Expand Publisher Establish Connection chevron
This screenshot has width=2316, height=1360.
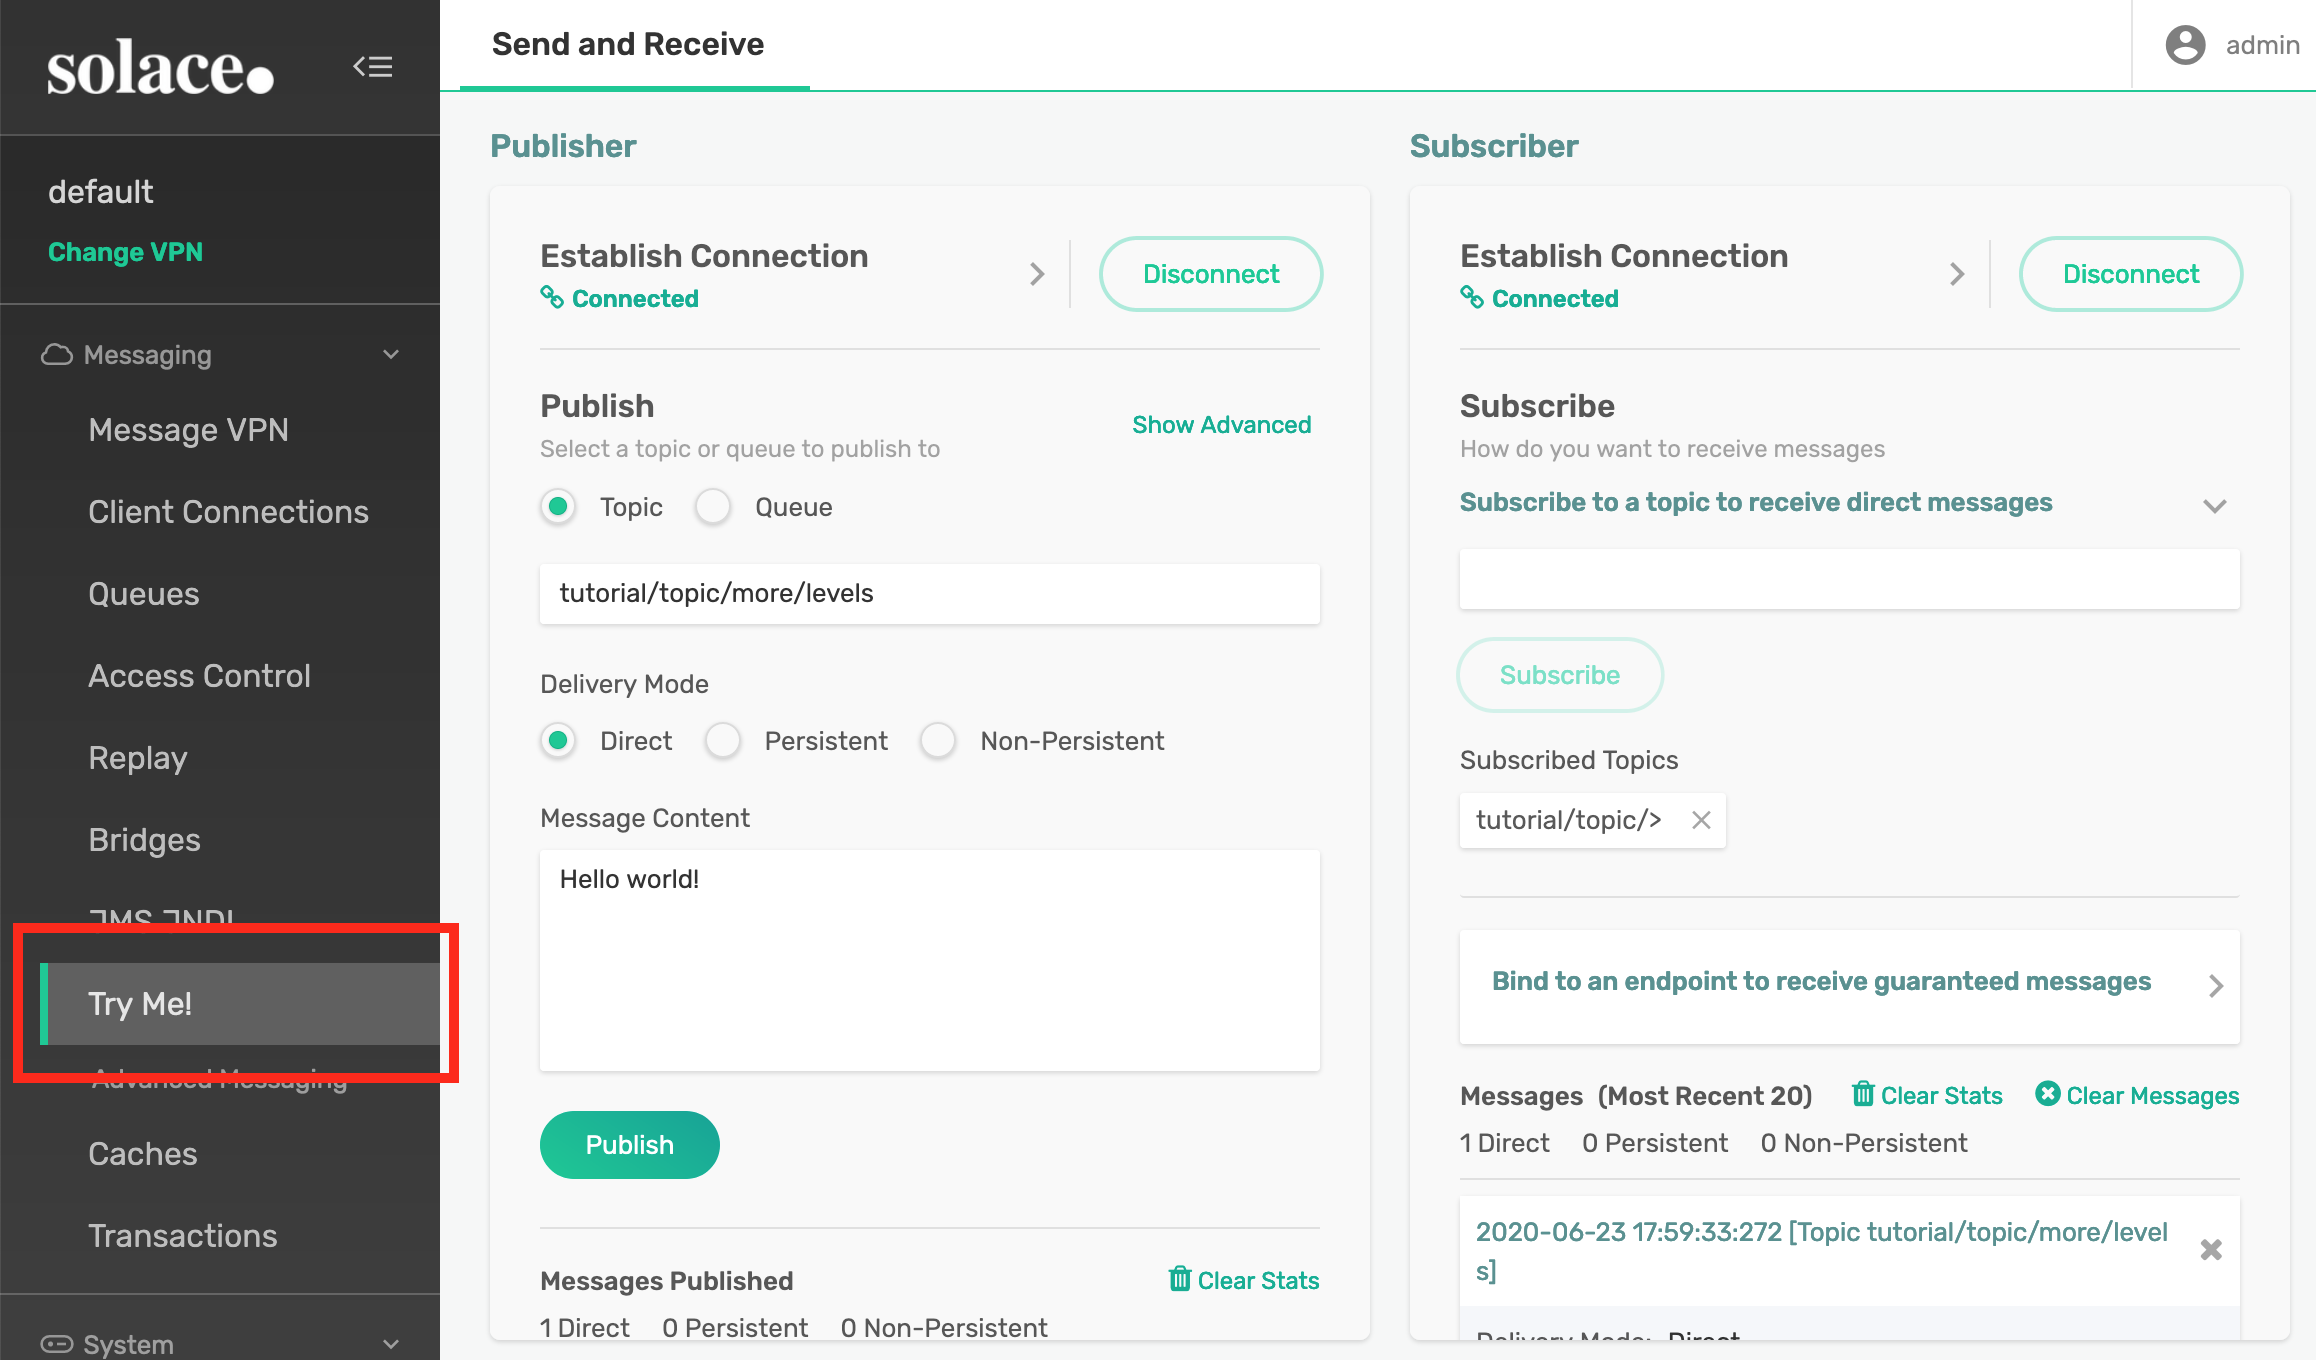[1037, 274]
